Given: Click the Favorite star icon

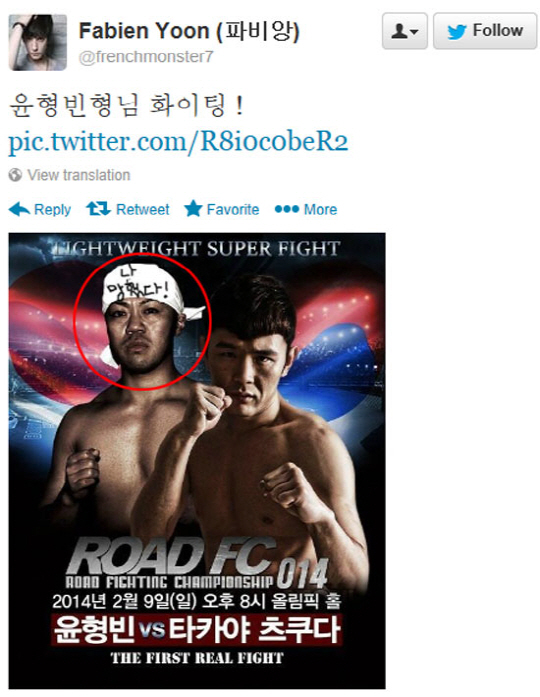Looking at the screenshot, I should coord(193,208).
